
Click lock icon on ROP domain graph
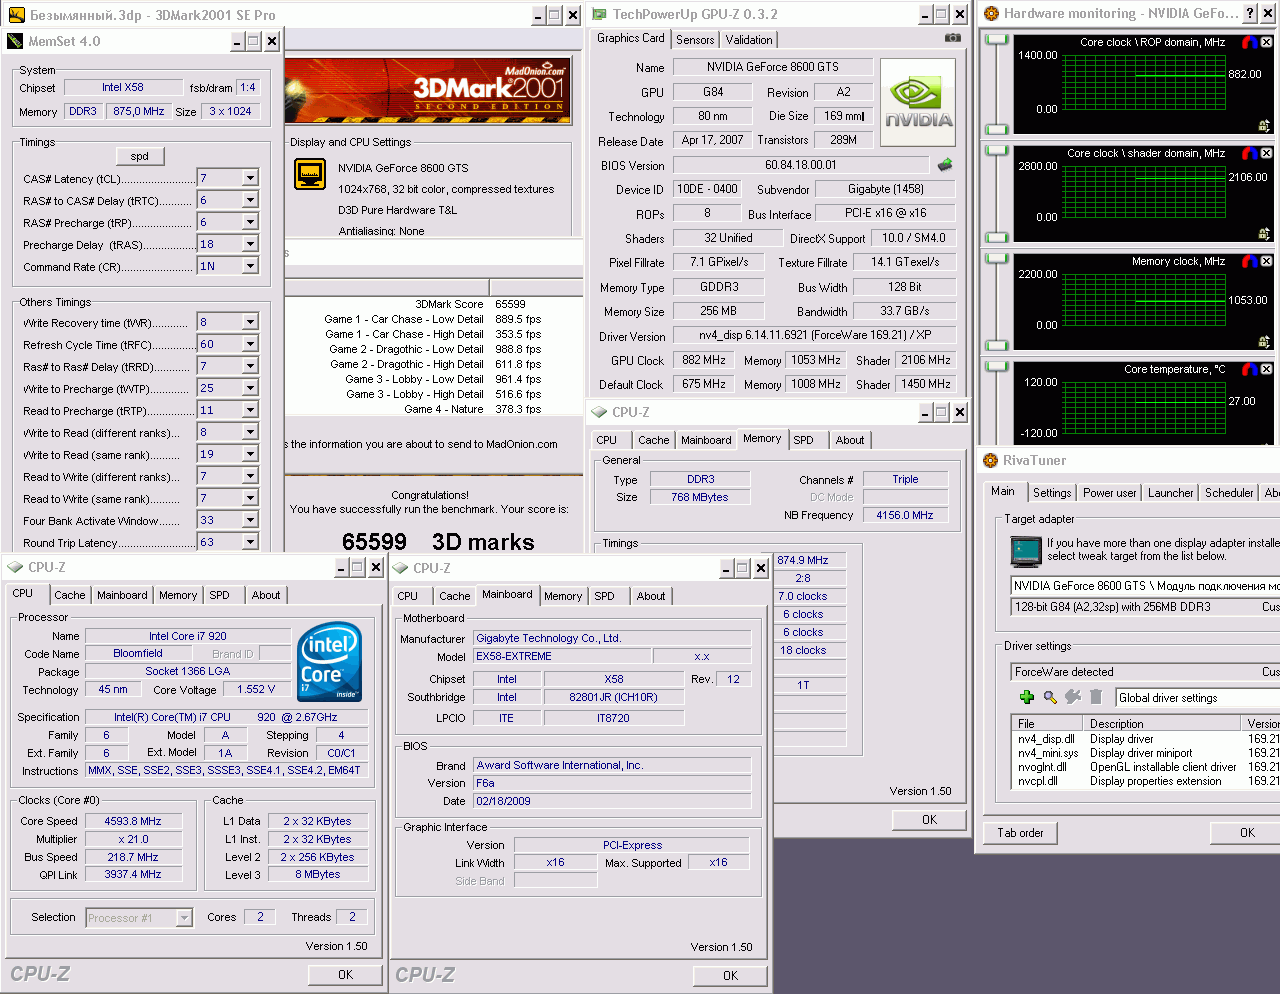point(1264,126)
